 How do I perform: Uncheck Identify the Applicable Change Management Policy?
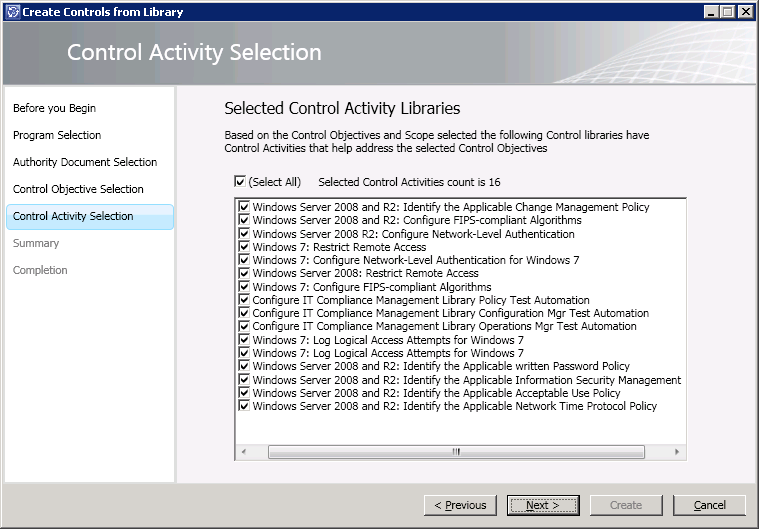(244, 207)
